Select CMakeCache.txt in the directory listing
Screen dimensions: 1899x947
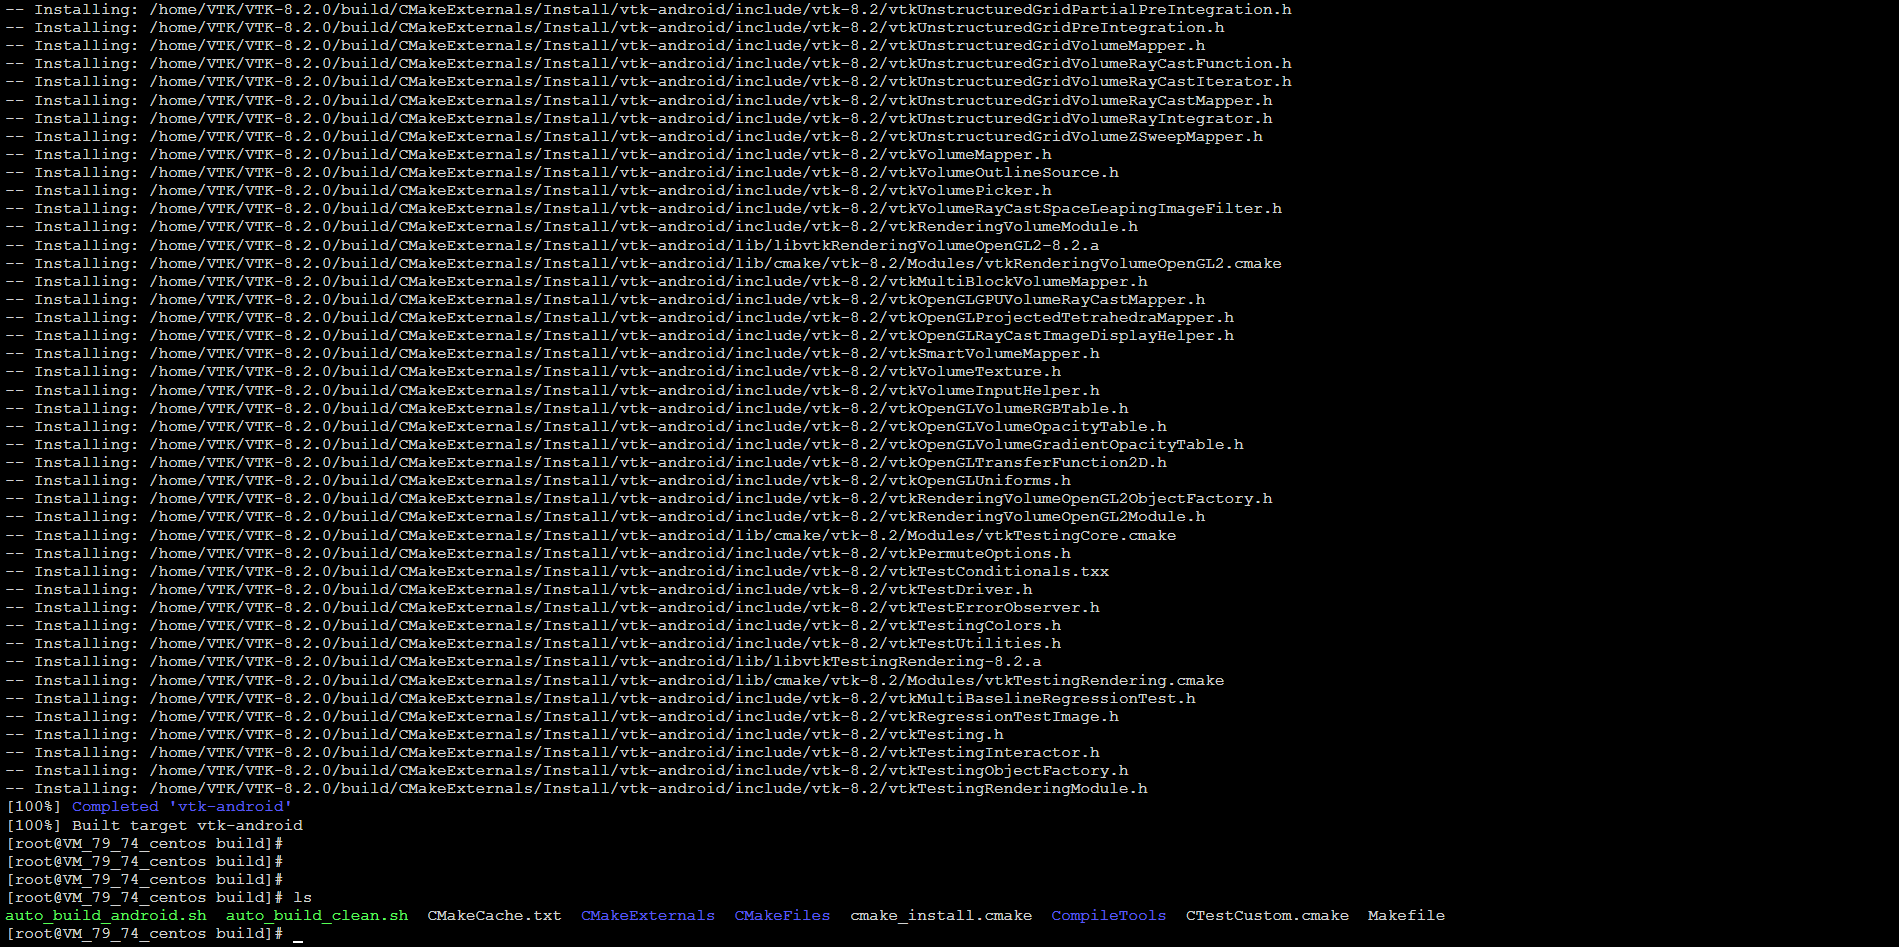[x=494, y=915]
